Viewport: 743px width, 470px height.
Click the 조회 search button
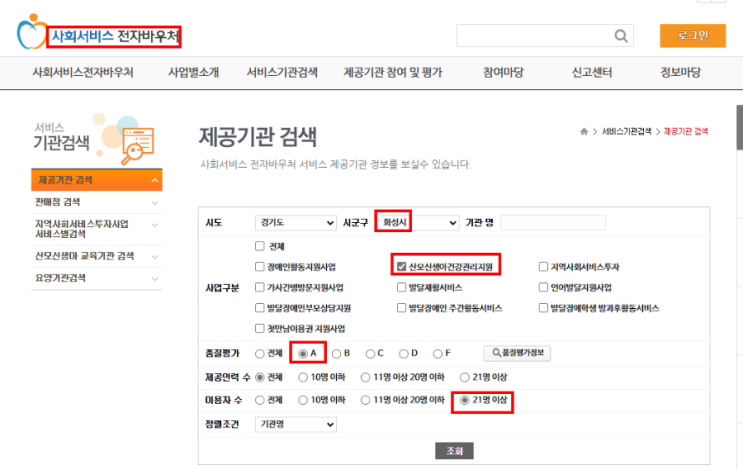[x=454, y=451]
